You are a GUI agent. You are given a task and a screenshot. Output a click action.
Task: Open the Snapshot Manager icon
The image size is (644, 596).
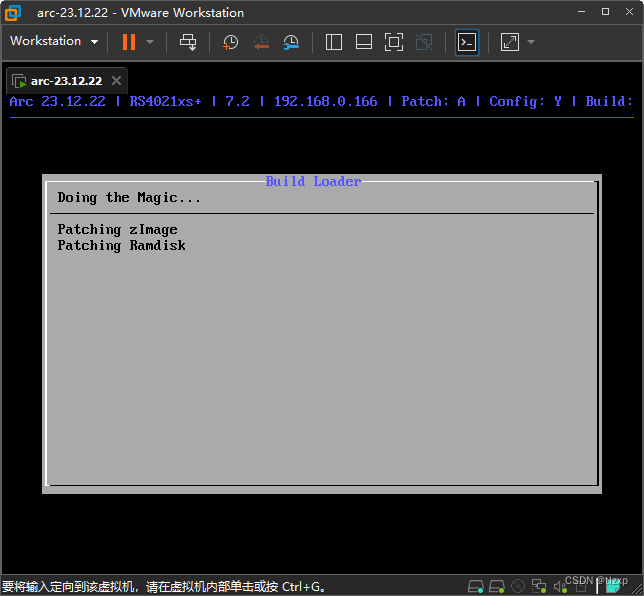pyautogui.click(x=291, y=42)
